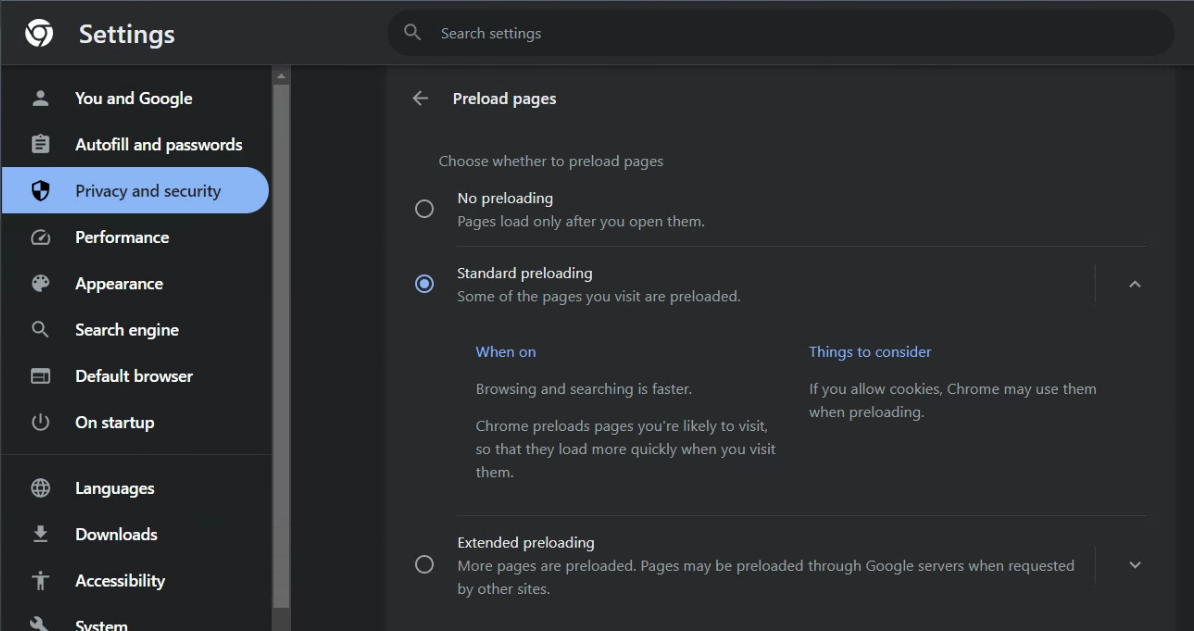The height and width of the screenshot is (631, 1194).
Task: Click the window icon for Default browser
Action: click(40, 376)
